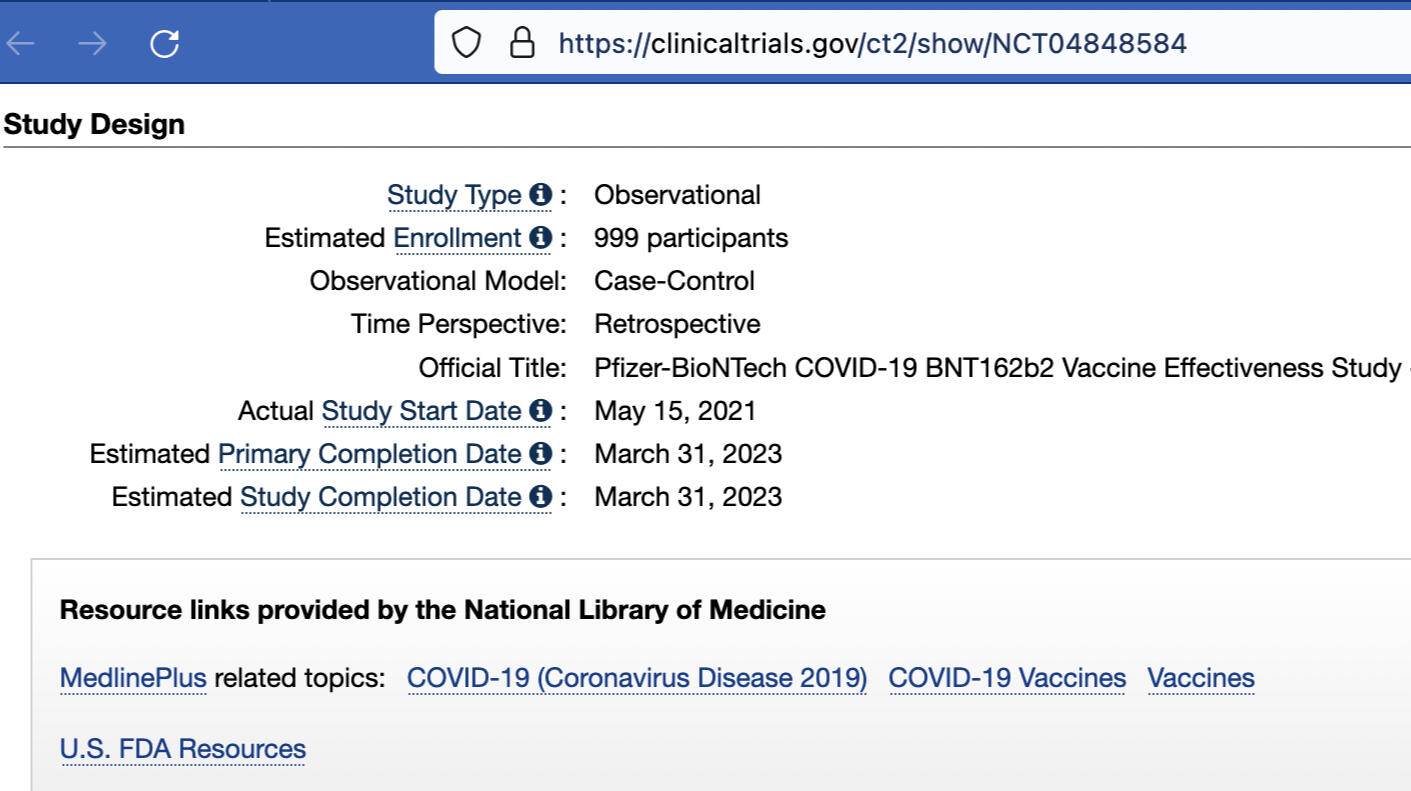This screenshot has width=1411, height=791.
Task: Click the browser forward arrow
Action: tap(92, 43)
